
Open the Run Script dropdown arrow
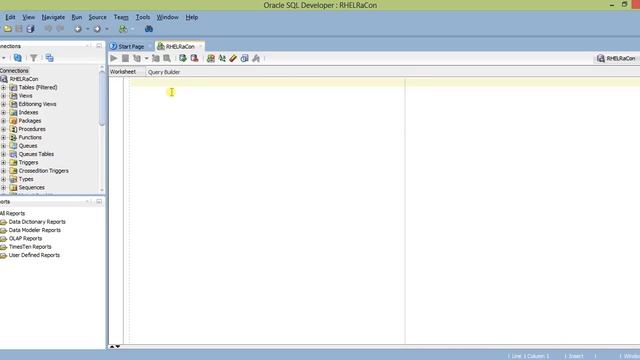[x=146, y=59]
